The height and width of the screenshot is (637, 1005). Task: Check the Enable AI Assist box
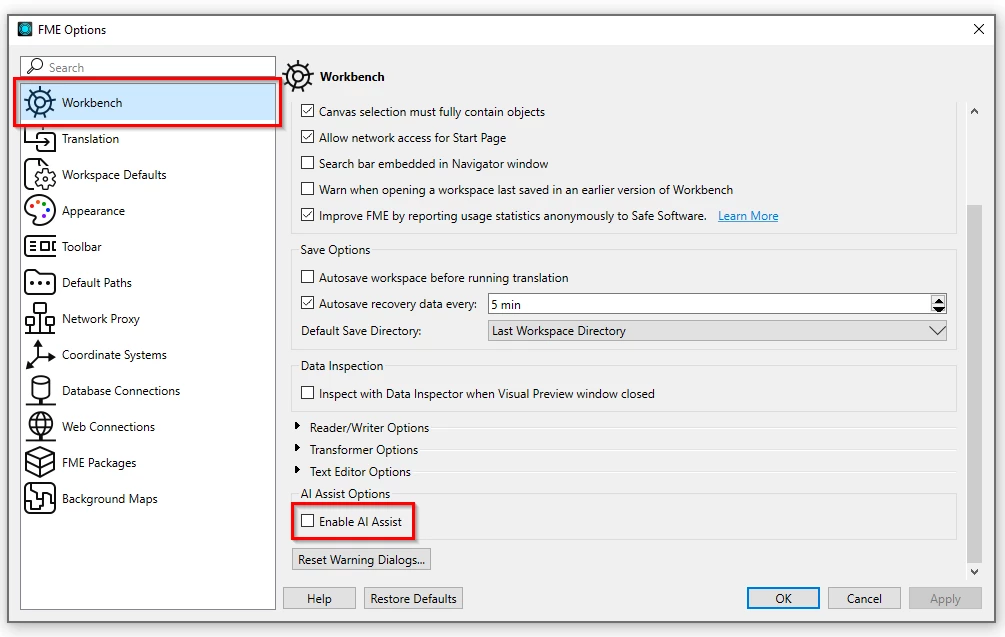click(x=308, y=521)
